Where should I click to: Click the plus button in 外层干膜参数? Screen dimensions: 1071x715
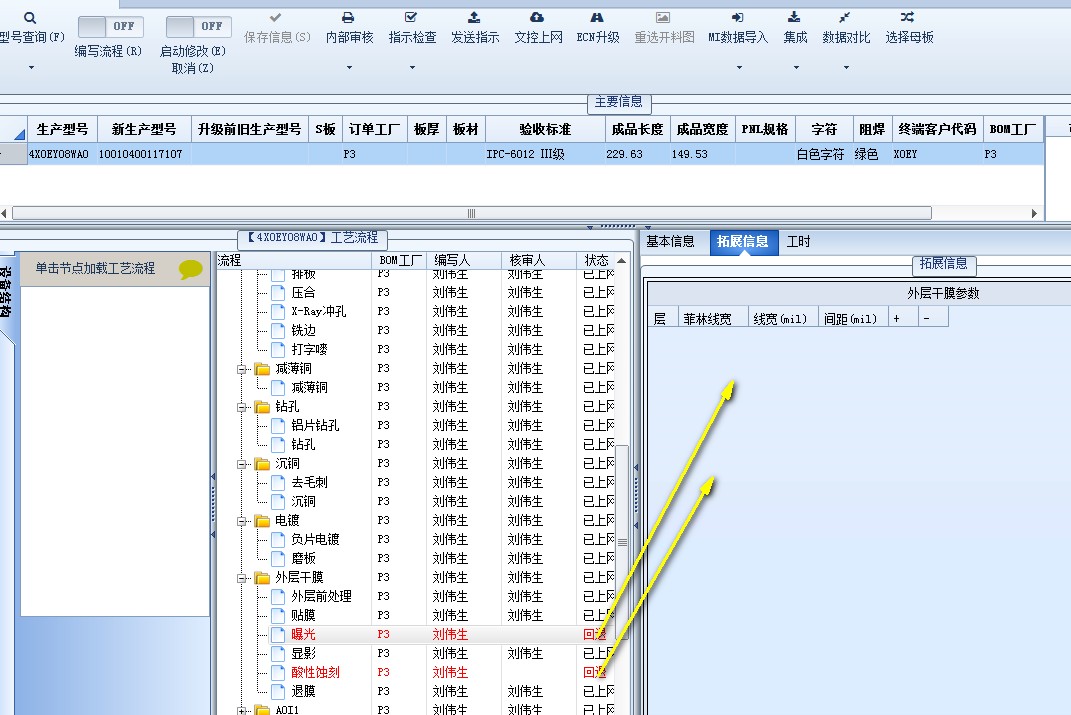[896, 318]
